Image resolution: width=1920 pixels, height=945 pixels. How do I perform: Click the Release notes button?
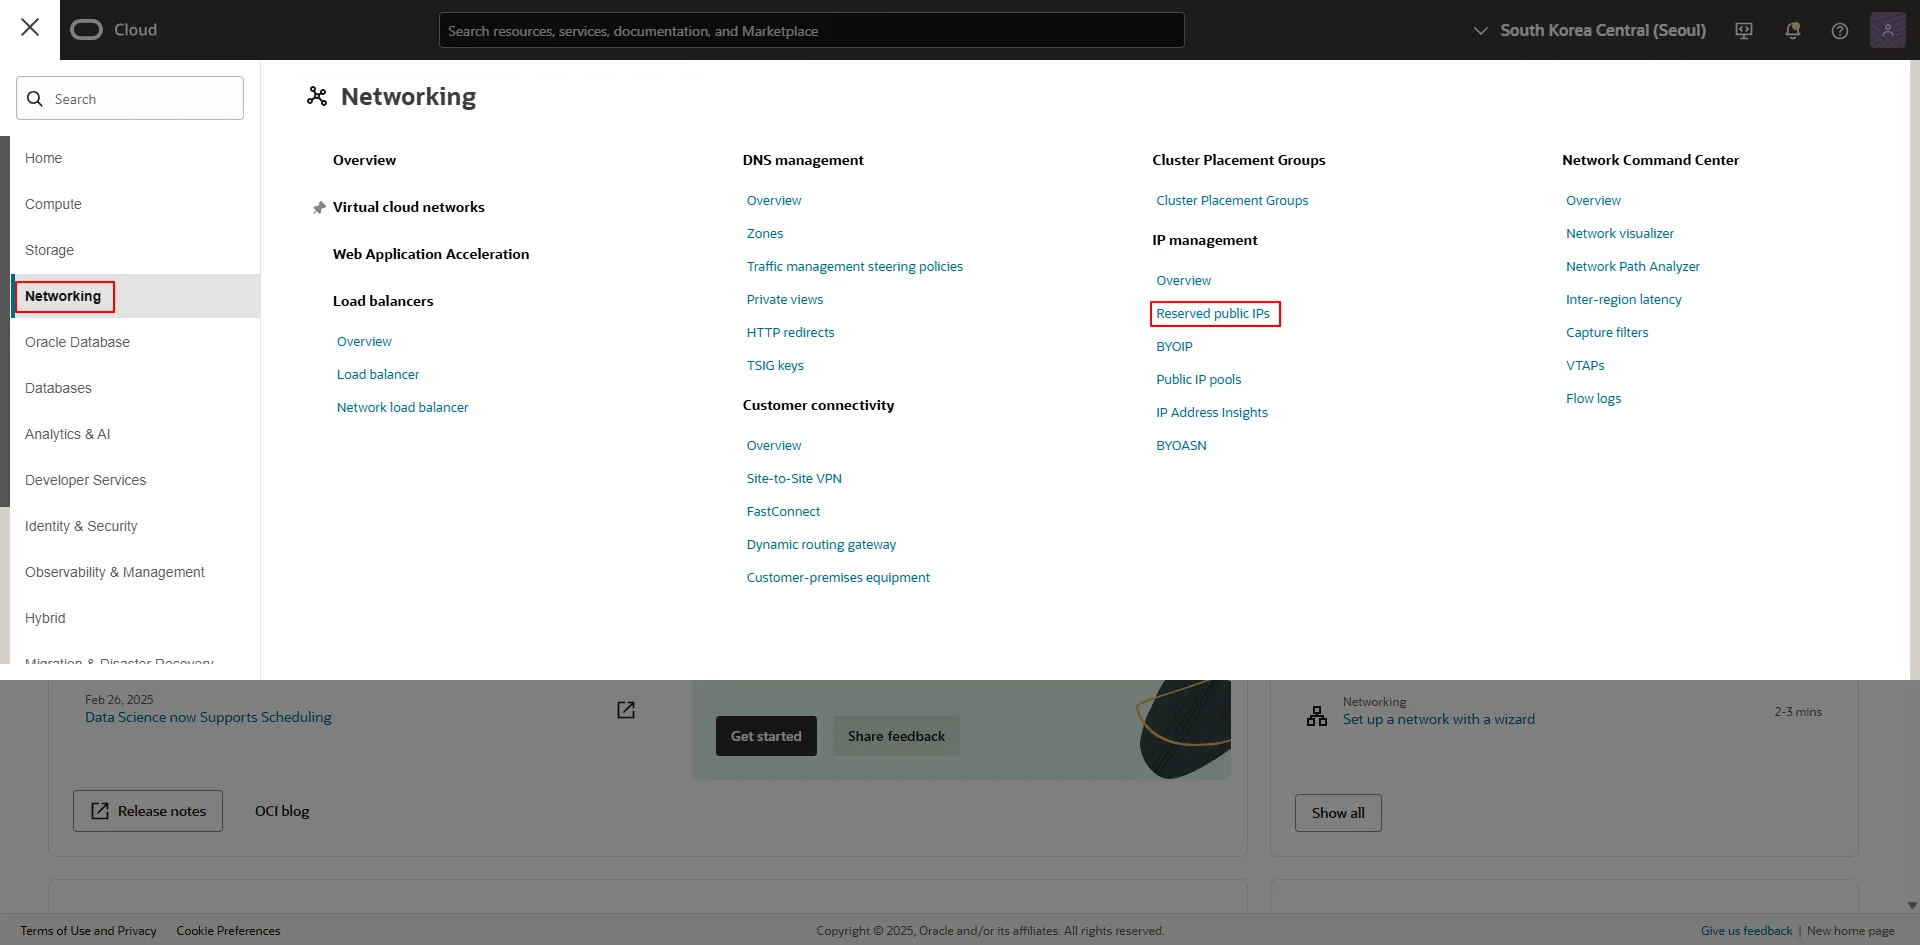pyautogui.click(x=148, y=811)
